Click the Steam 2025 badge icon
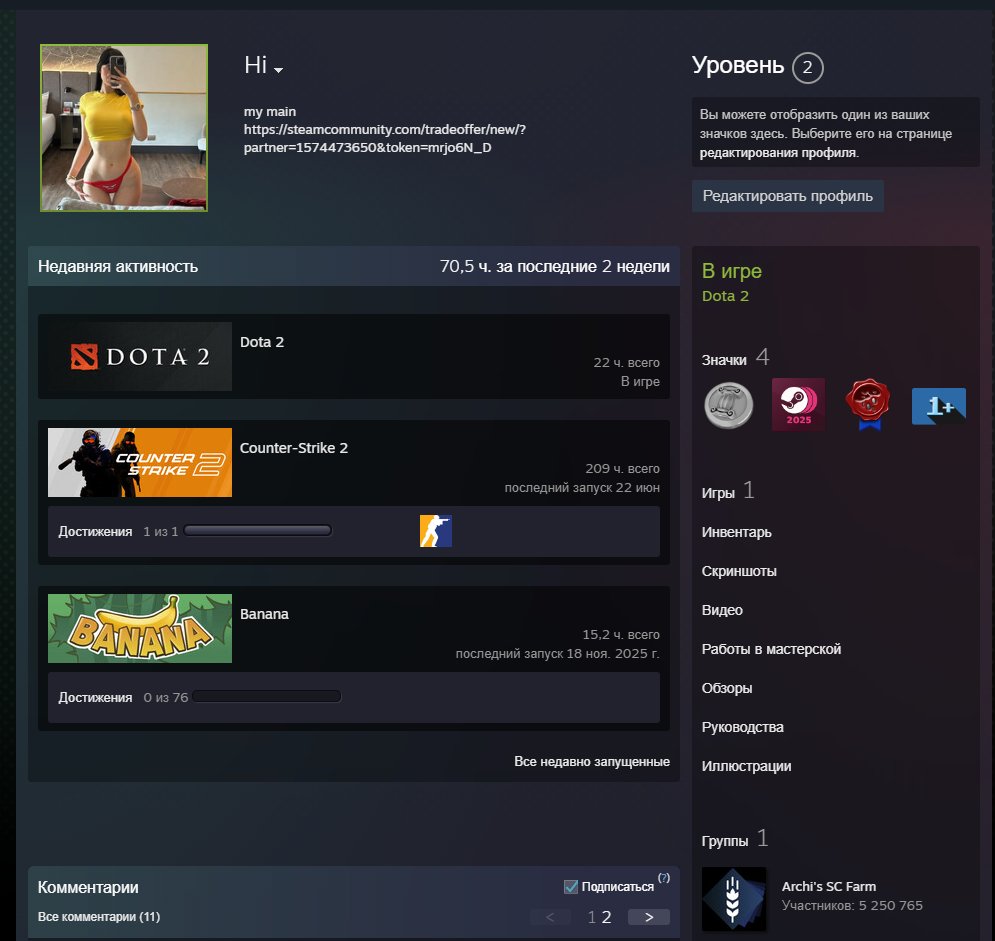 tap(798, 405)
